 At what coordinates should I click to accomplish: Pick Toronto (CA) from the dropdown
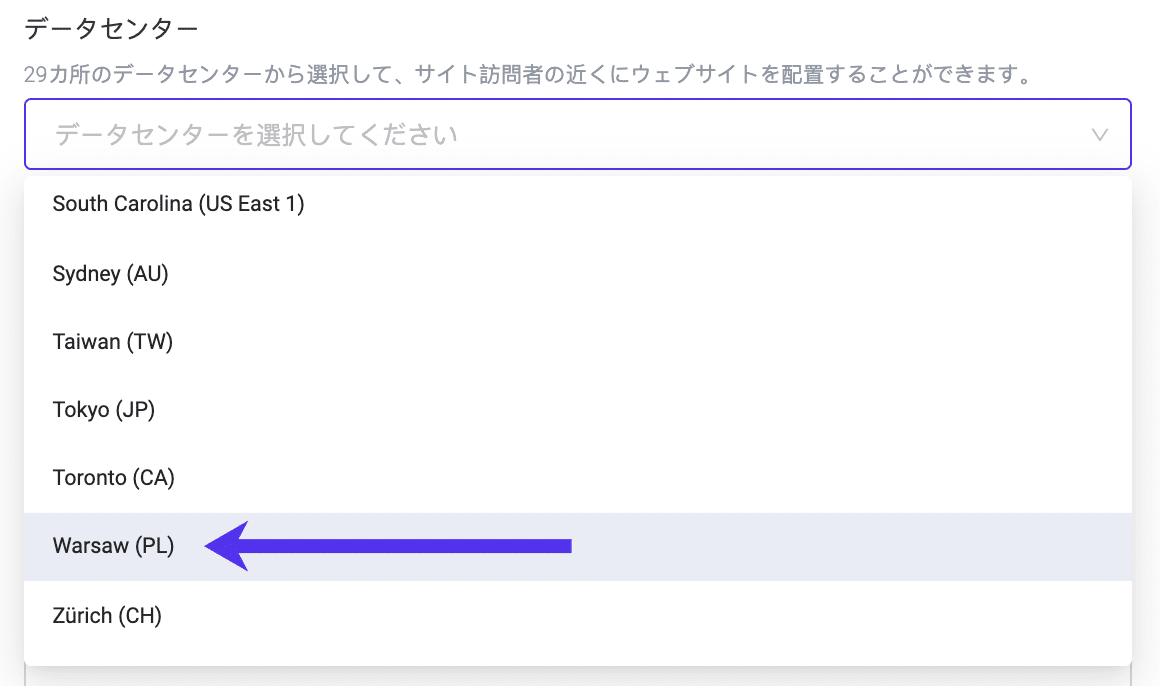[113, 477]
